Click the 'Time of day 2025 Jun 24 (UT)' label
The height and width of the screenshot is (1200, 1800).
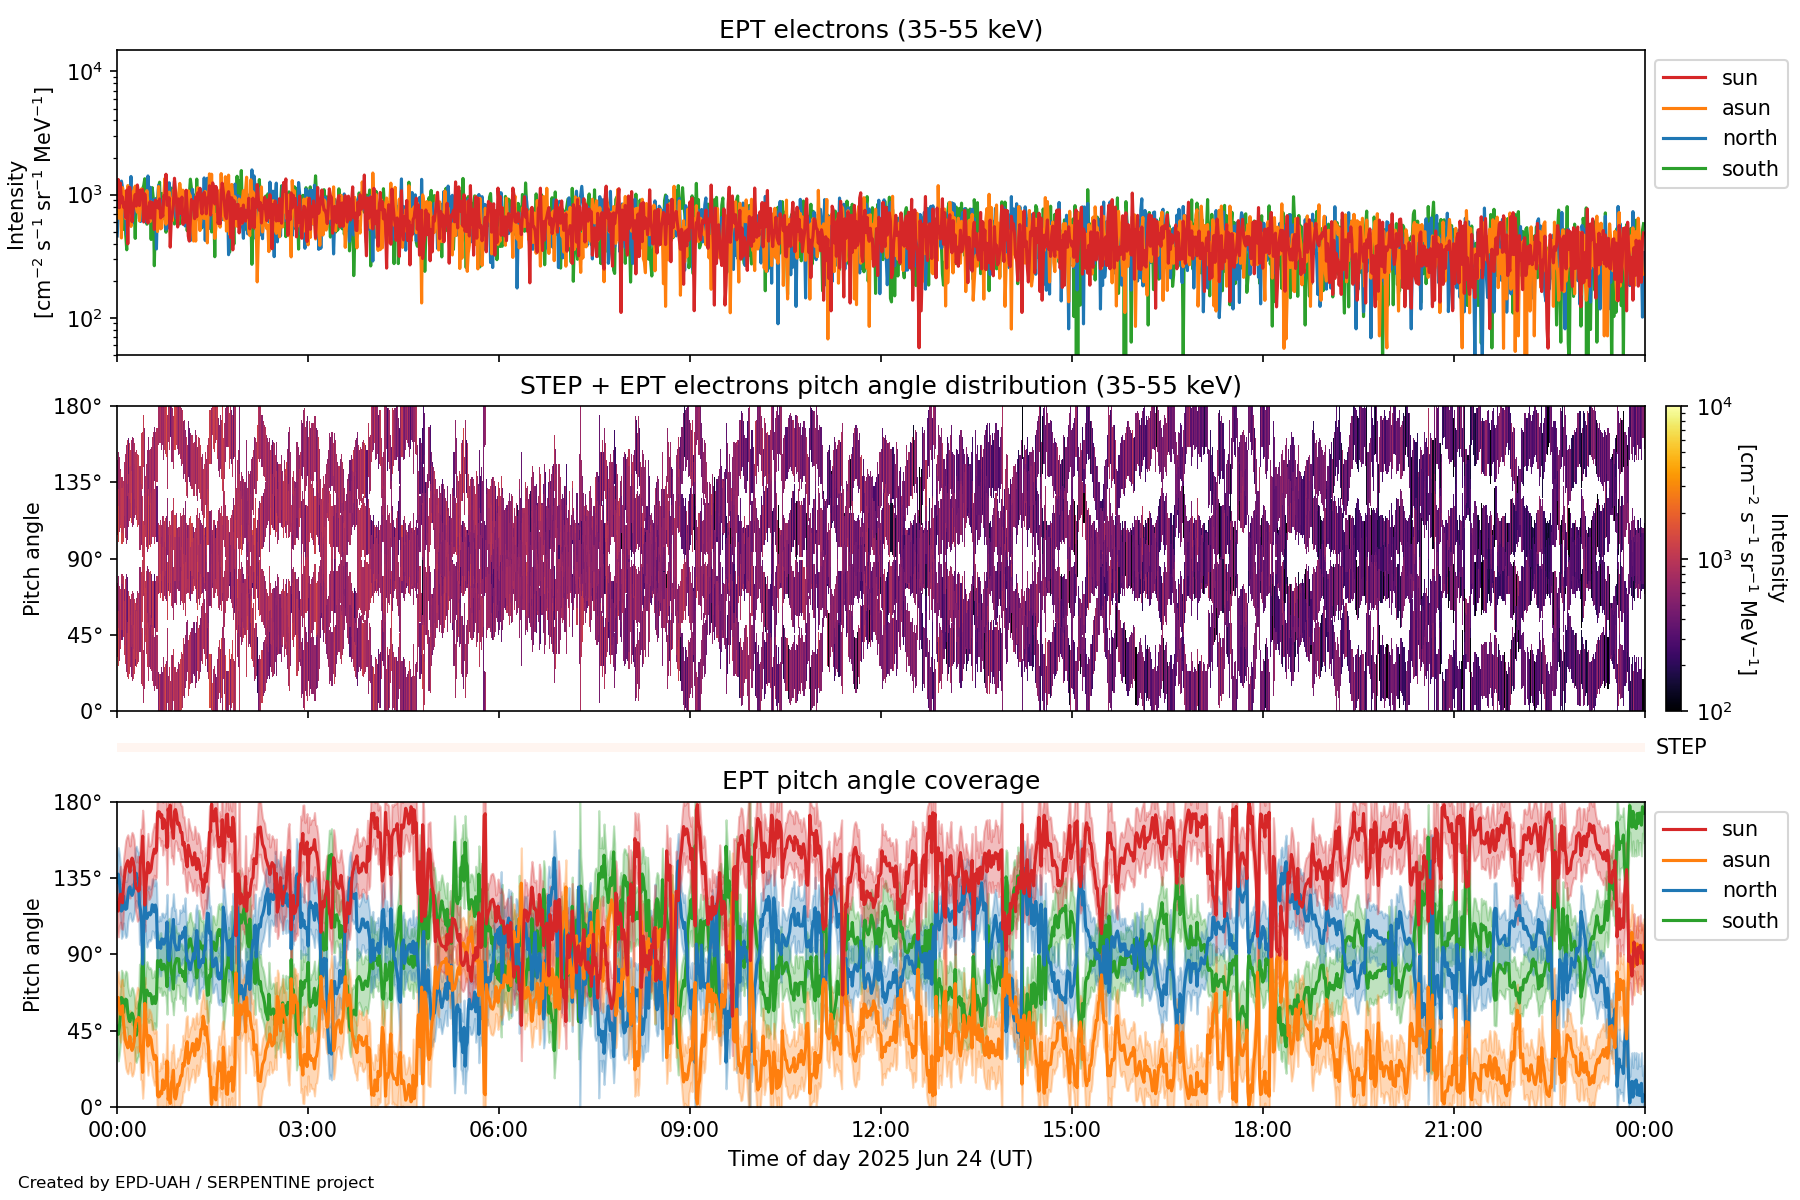coord(880,1159)
